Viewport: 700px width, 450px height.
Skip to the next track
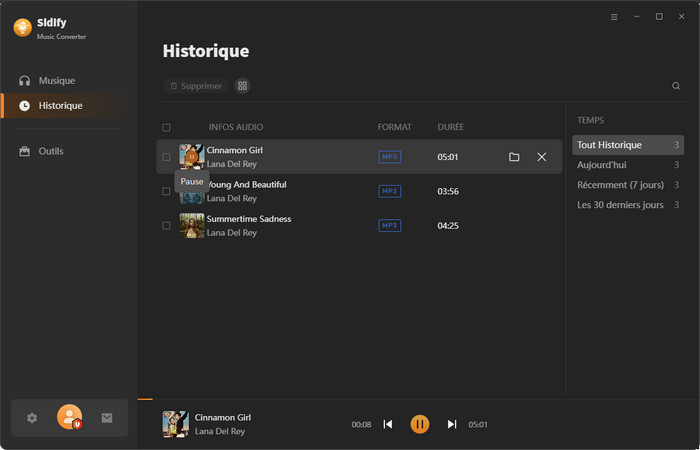coord(452,424)
